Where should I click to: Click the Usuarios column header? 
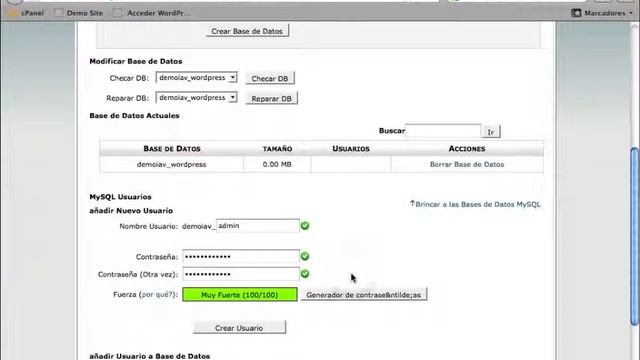tap(351, 149)
